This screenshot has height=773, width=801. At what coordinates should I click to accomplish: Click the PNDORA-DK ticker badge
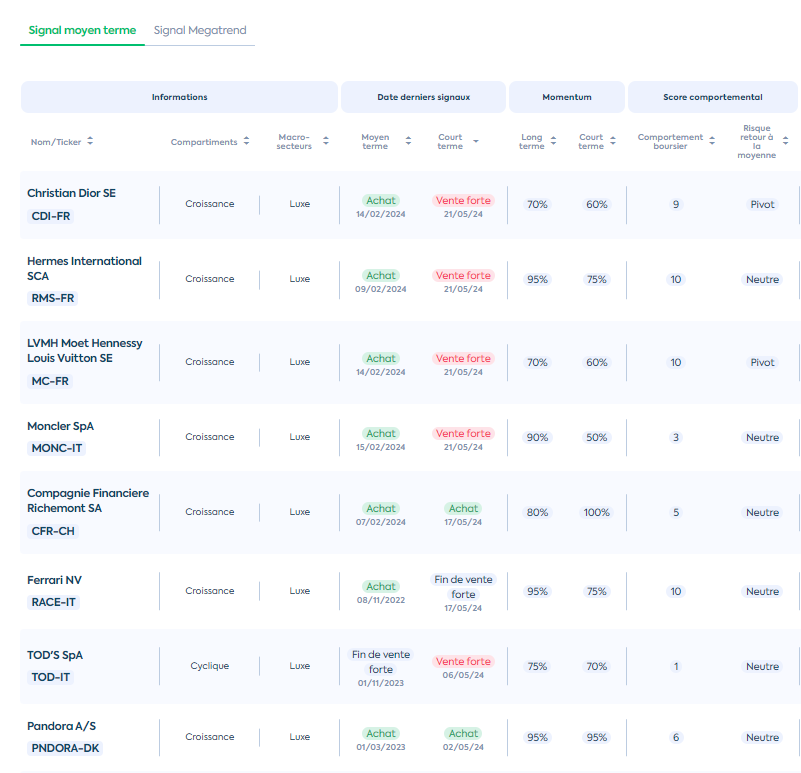coord(65,748)
